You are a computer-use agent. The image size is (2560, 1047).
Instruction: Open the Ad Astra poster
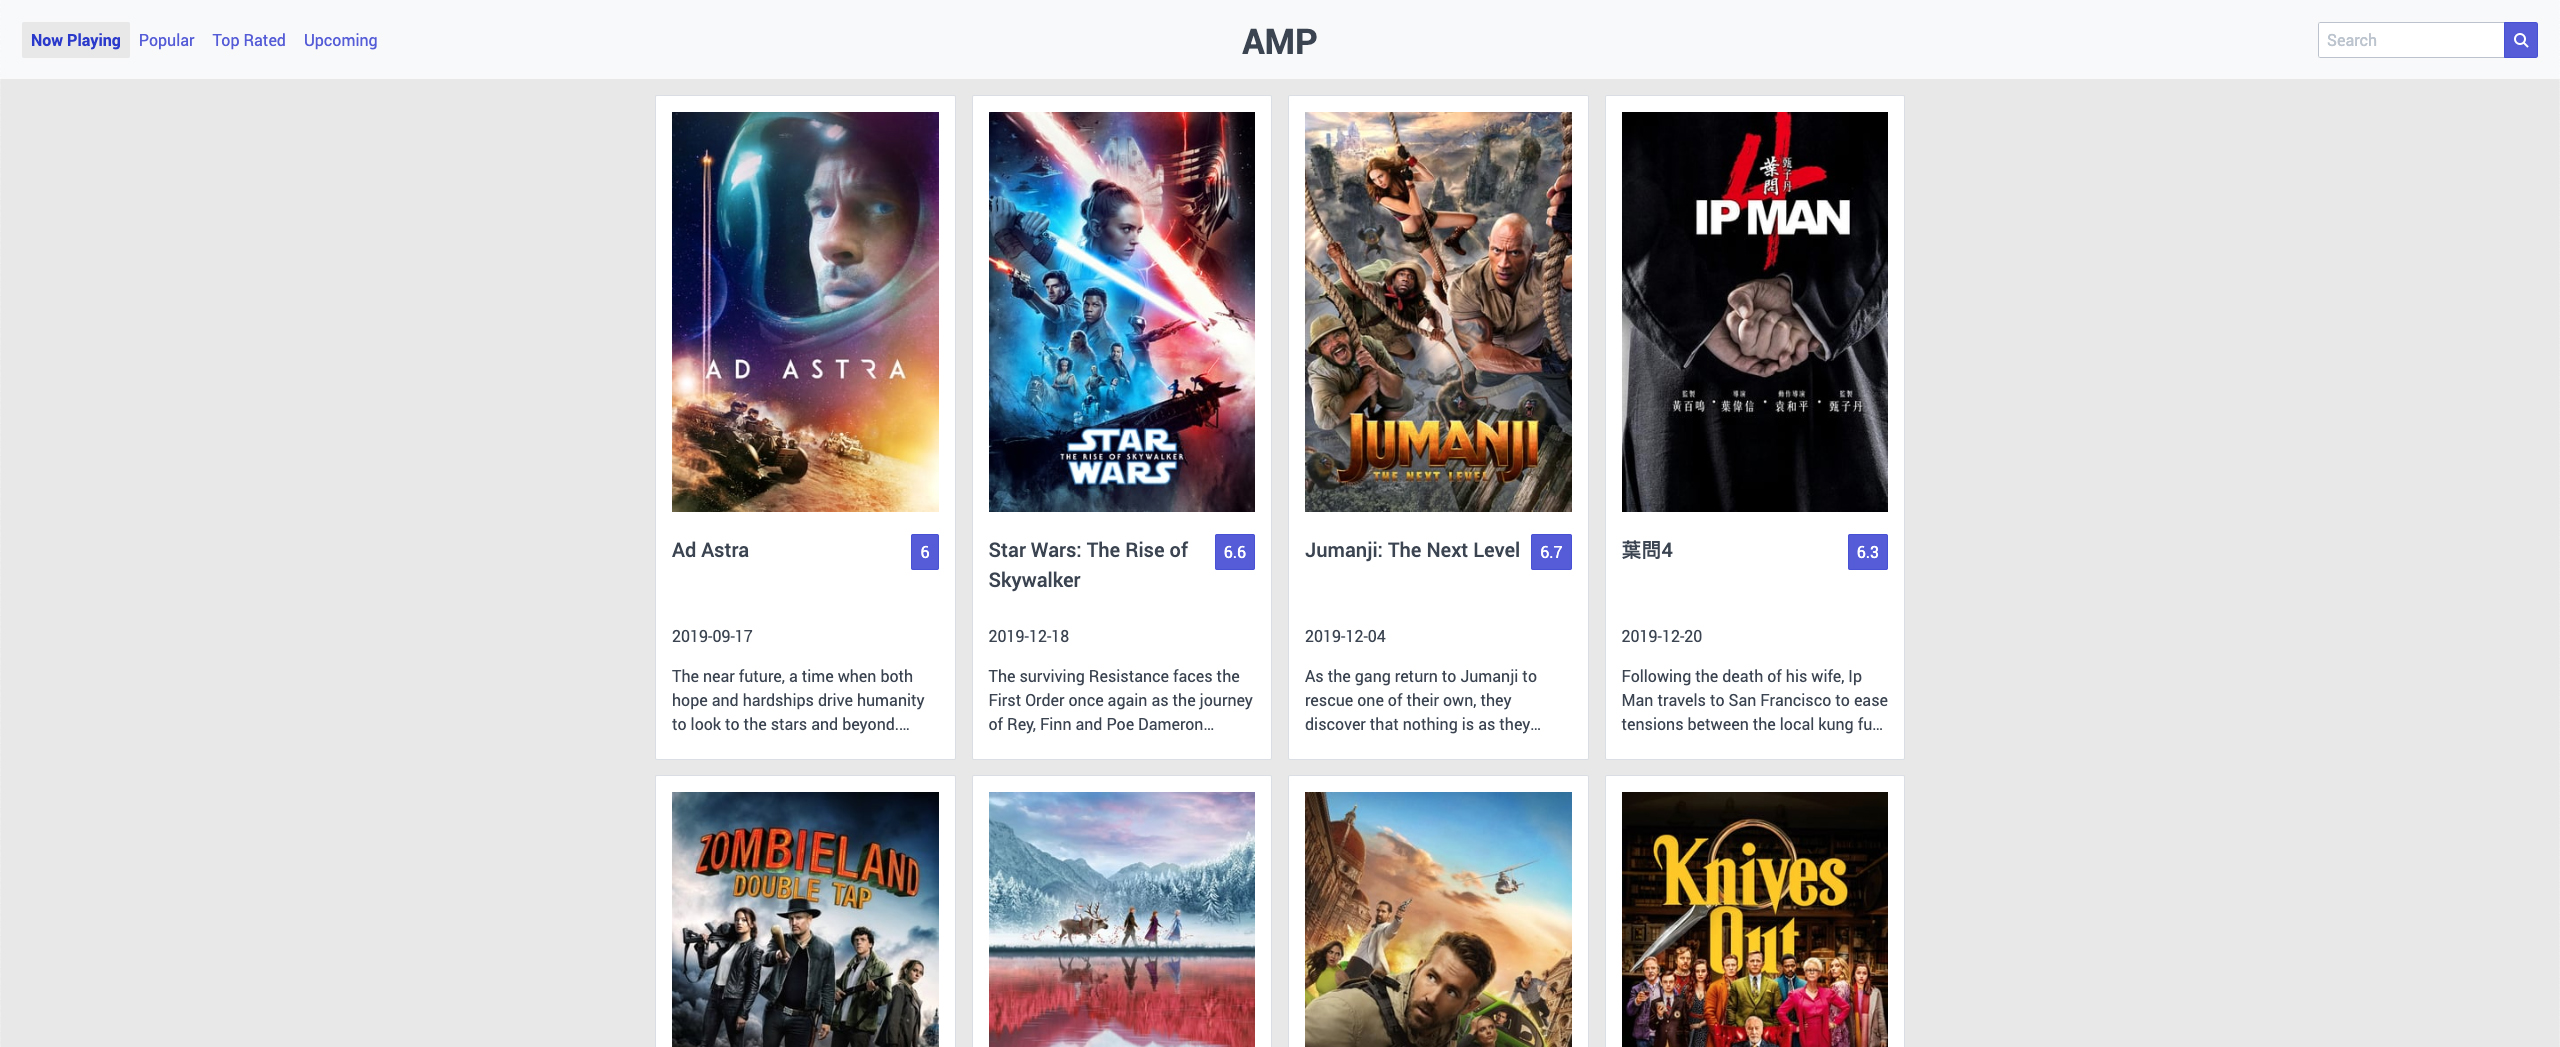click(x=805, y=312)
